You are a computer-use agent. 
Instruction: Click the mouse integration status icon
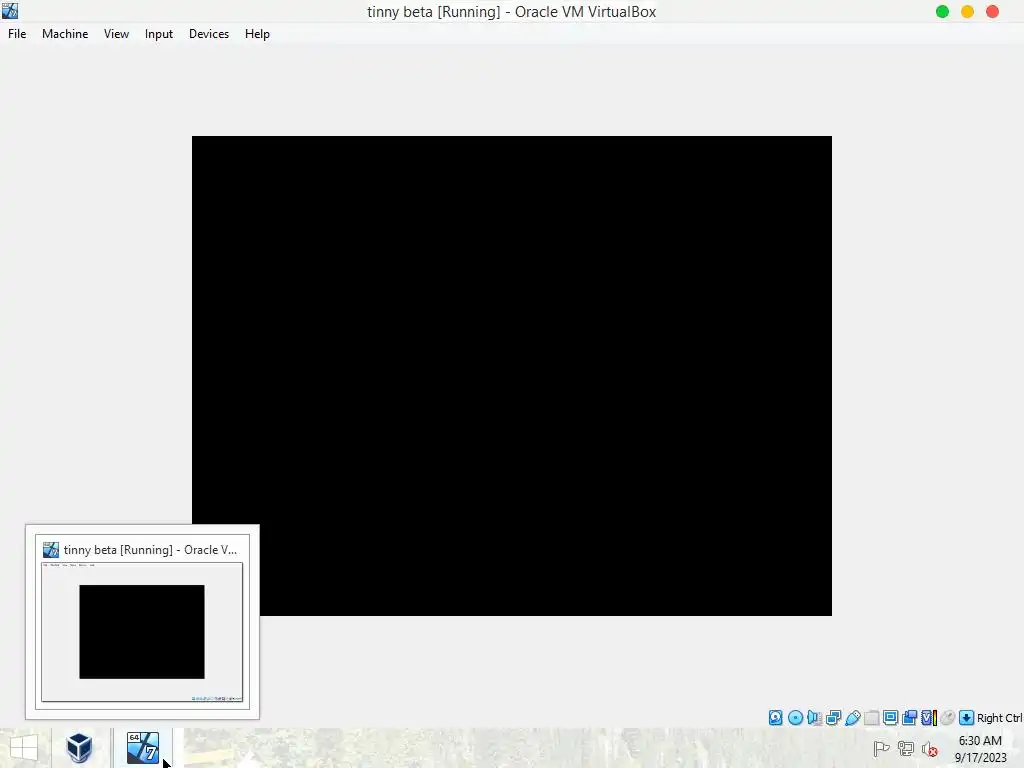[948, 718]
